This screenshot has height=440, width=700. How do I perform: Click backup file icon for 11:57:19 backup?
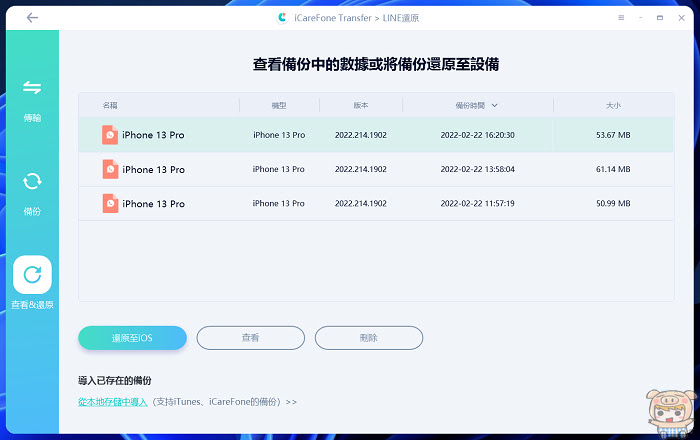pos(110,203)
